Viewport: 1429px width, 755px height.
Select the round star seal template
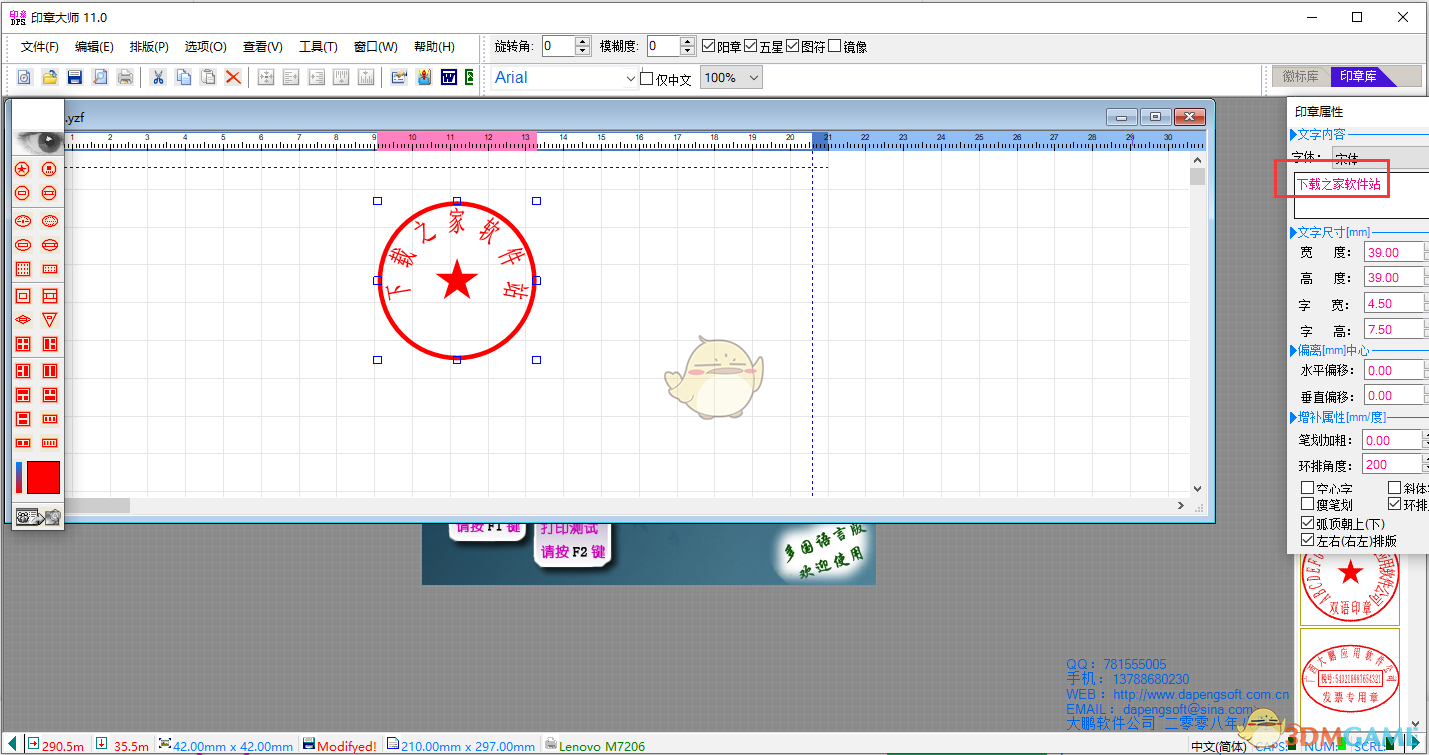22,169
